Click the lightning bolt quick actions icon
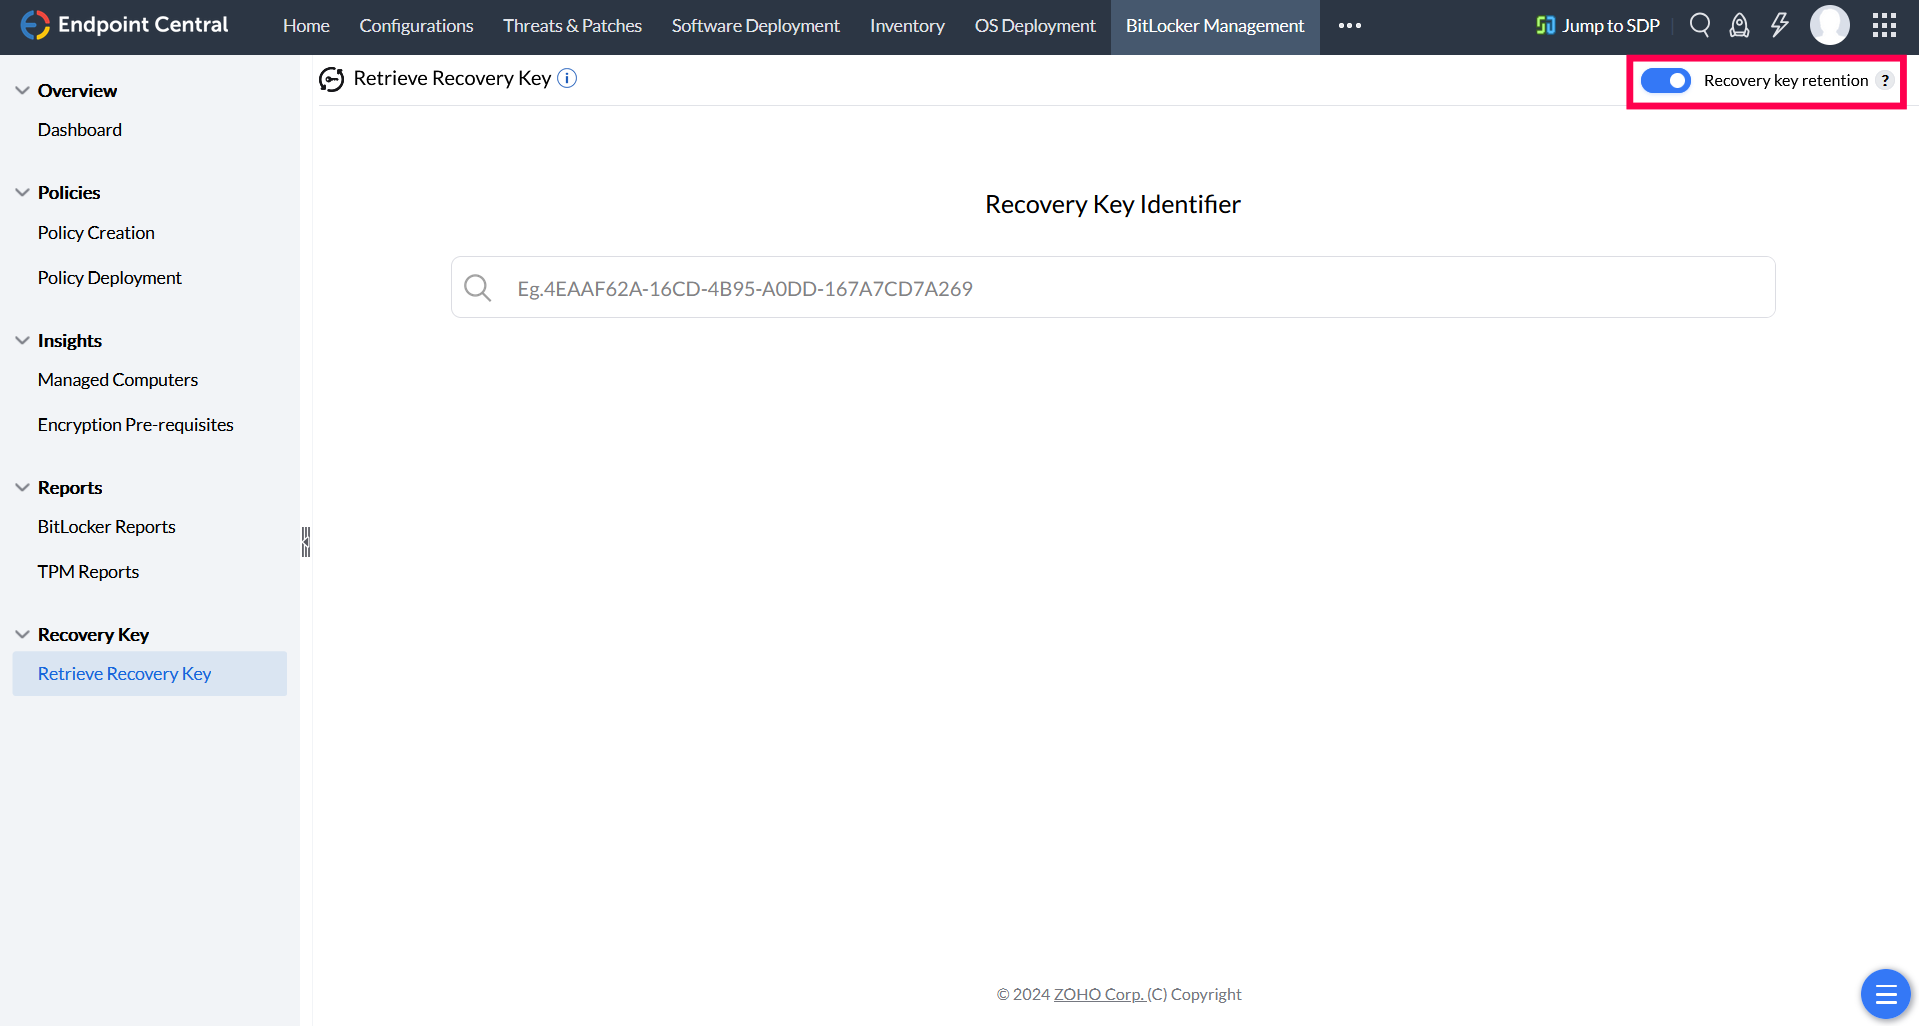Image resolution: width=1919 pixels, height=1026 pixels. point(1780,25)
